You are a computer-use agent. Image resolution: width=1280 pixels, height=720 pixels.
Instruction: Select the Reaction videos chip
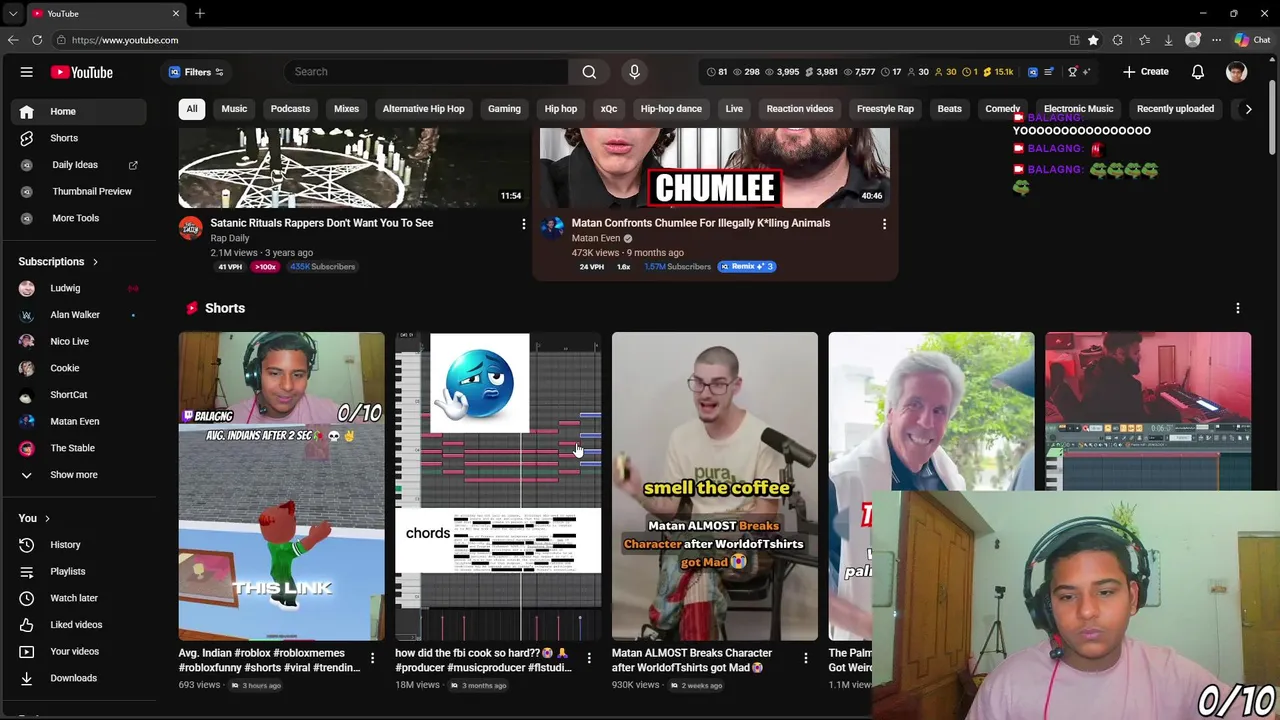click(800, 109)
